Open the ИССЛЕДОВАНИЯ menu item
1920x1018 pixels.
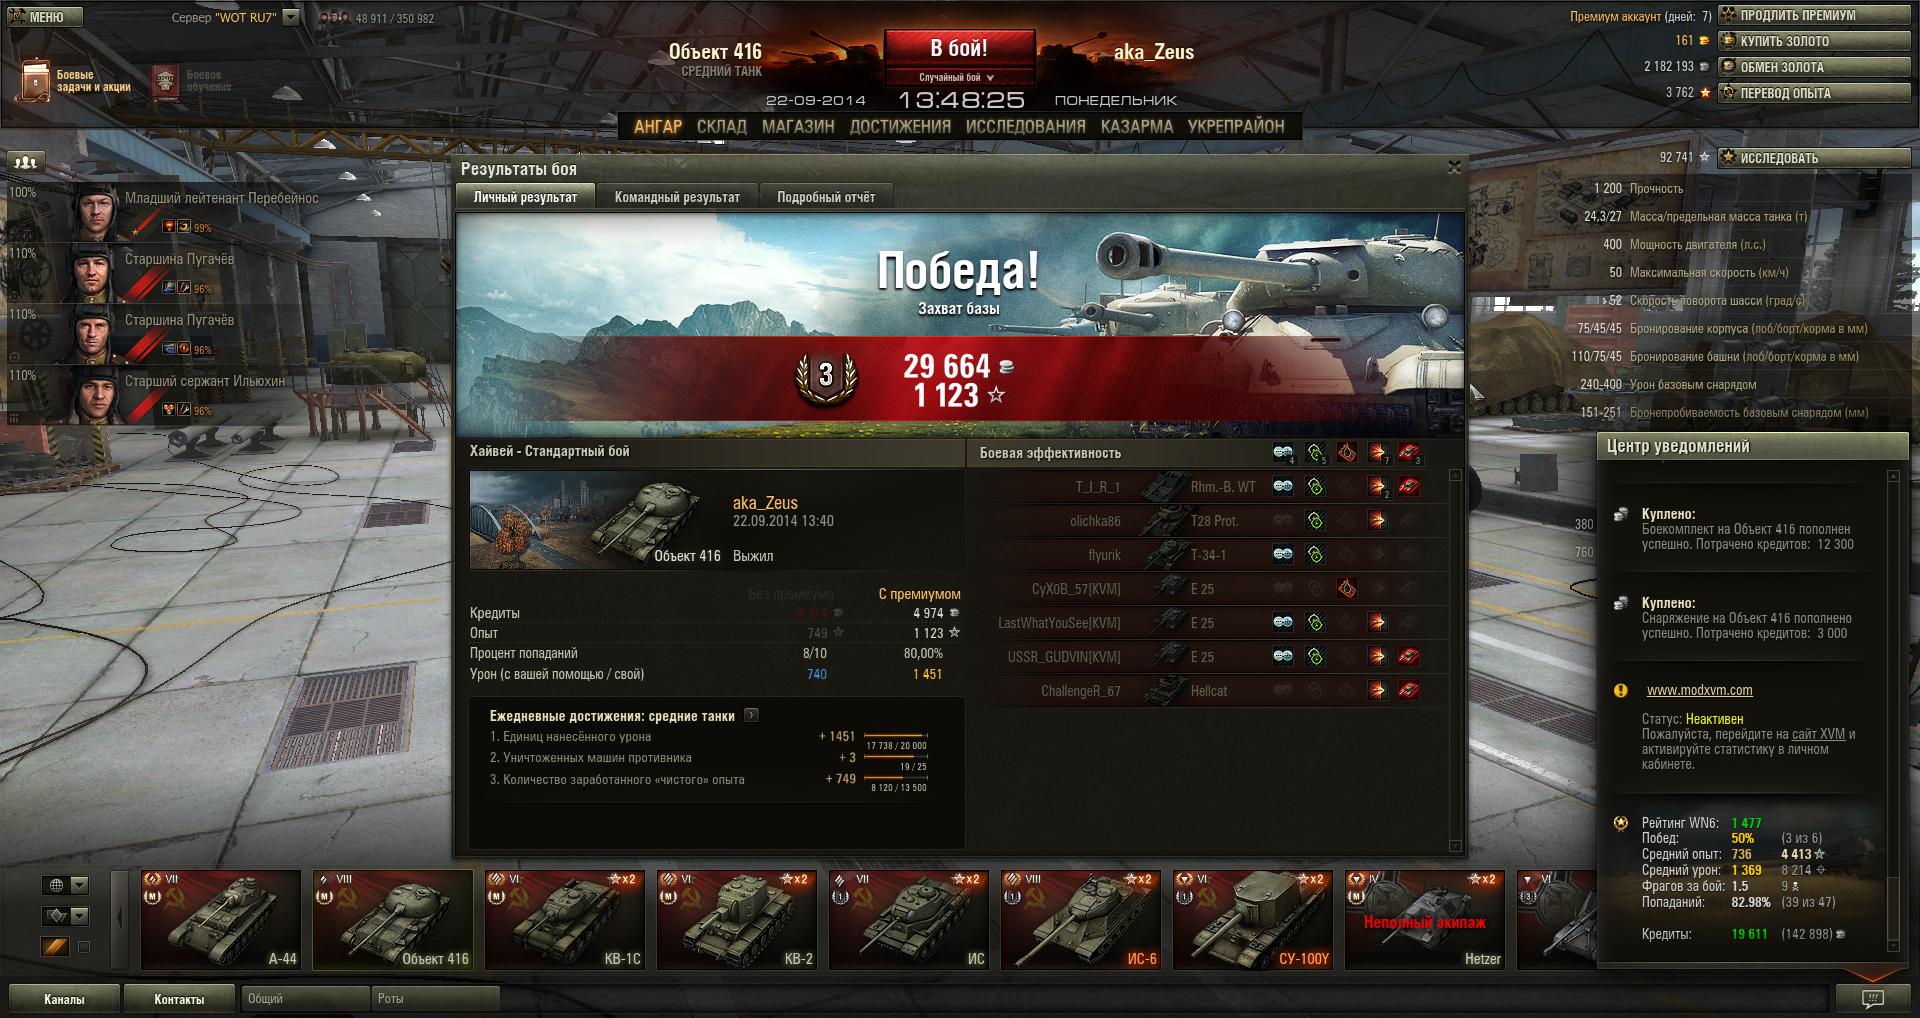pos(1025,126)
